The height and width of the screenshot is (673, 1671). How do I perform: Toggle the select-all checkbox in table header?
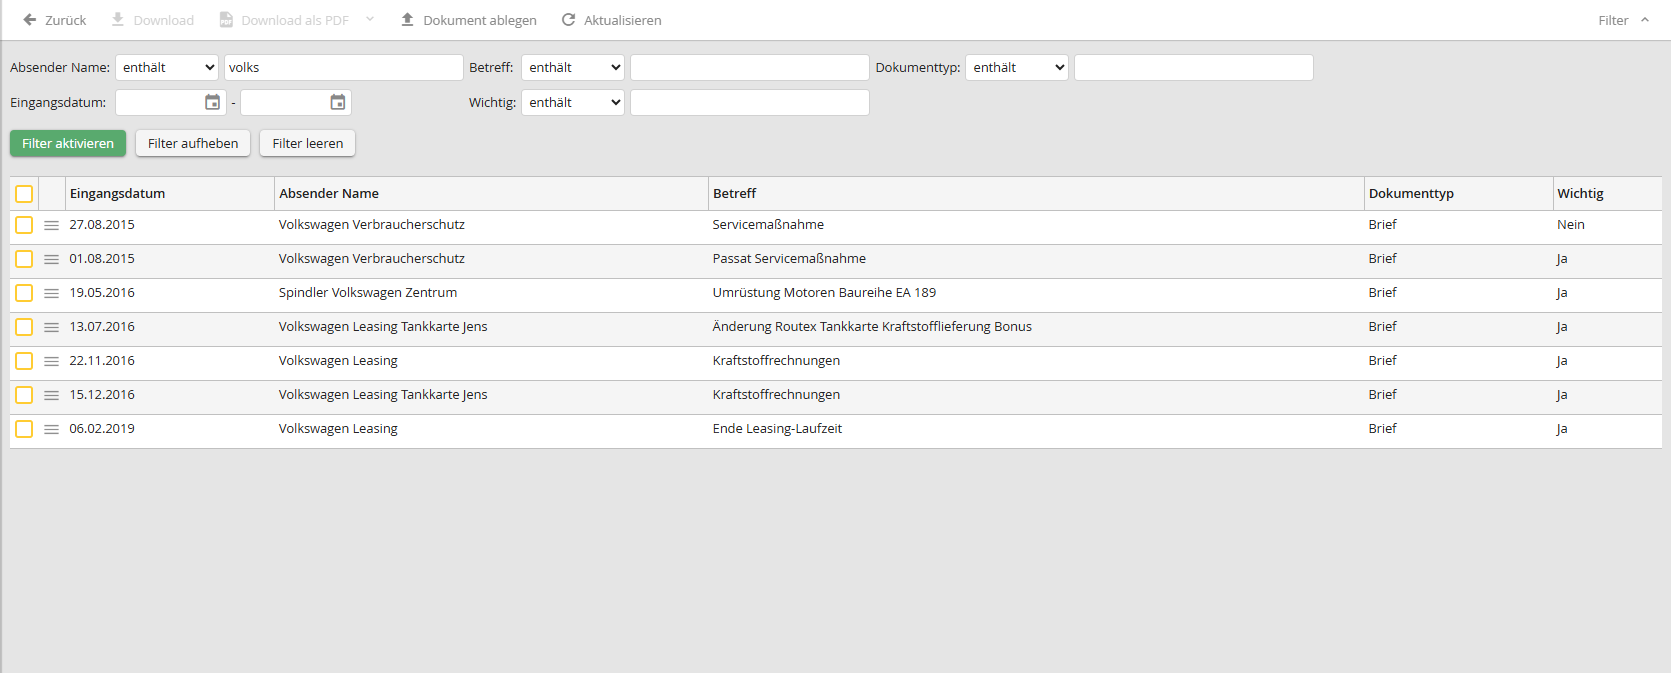(x=24, y=194)
